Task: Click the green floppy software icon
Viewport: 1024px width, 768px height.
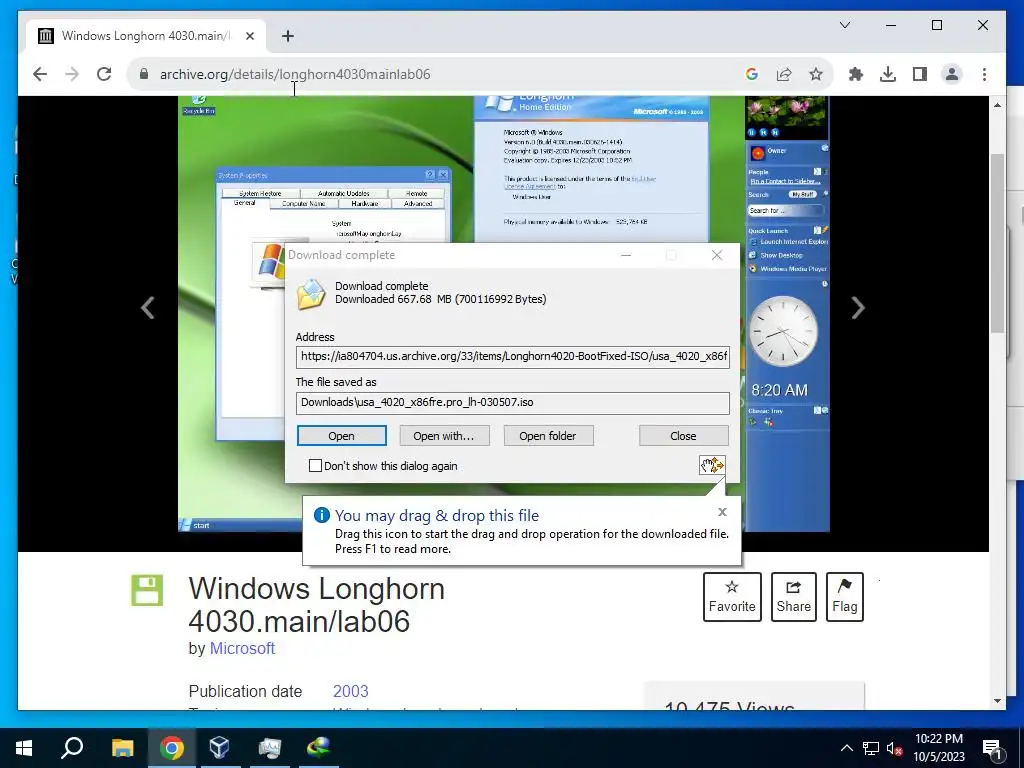Action: [147, 590]
